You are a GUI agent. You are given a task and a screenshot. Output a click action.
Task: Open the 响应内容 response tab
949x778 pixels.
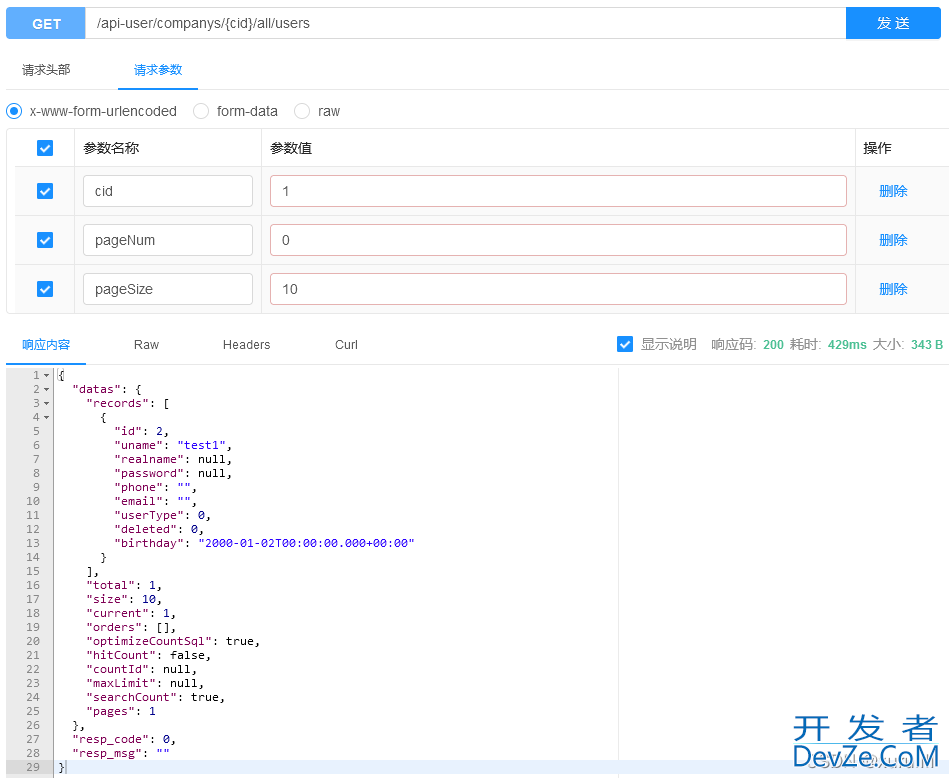click(46, 344)
